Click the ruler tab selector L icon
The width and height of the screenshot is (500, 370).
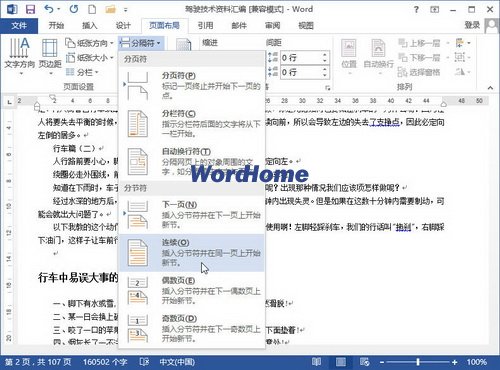point(9,102)
